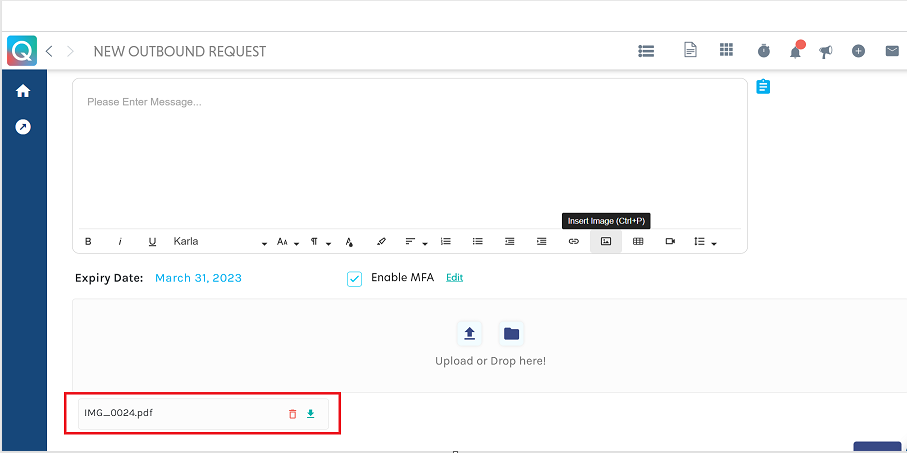Go back with the left chevron
Image resolution: width=907 pixels, height=453 pixels.
[x=49, y=51]
